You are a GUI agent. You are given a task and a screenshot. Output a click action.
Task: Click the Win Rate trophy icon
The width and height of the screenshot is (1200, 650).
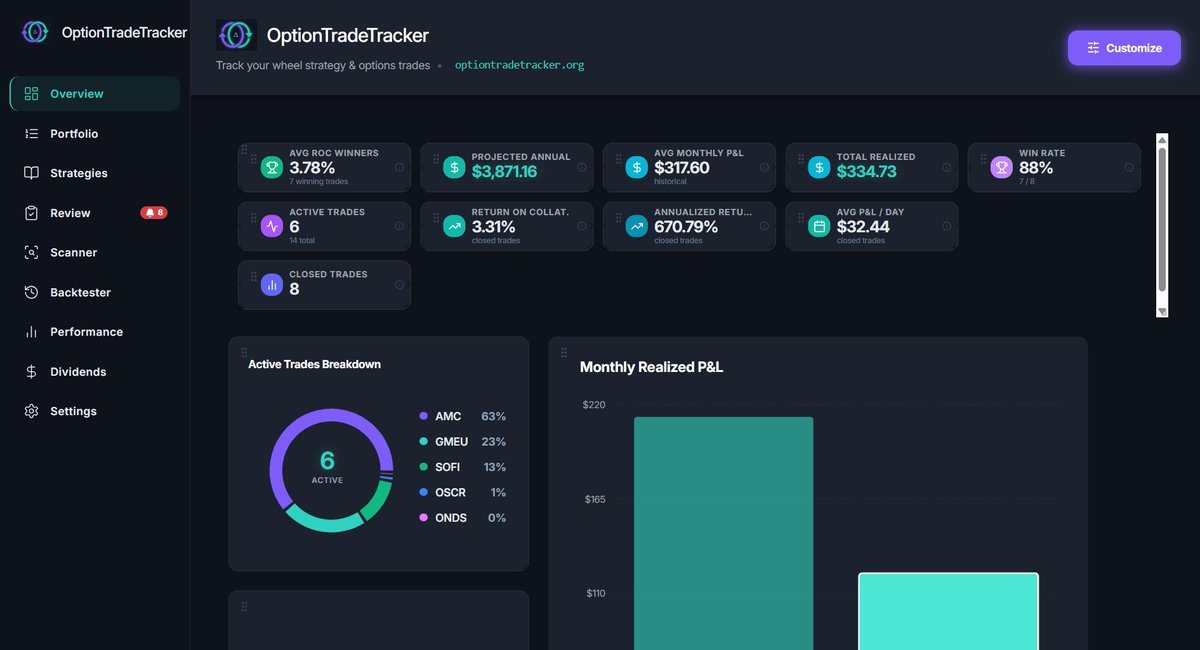1001,168
